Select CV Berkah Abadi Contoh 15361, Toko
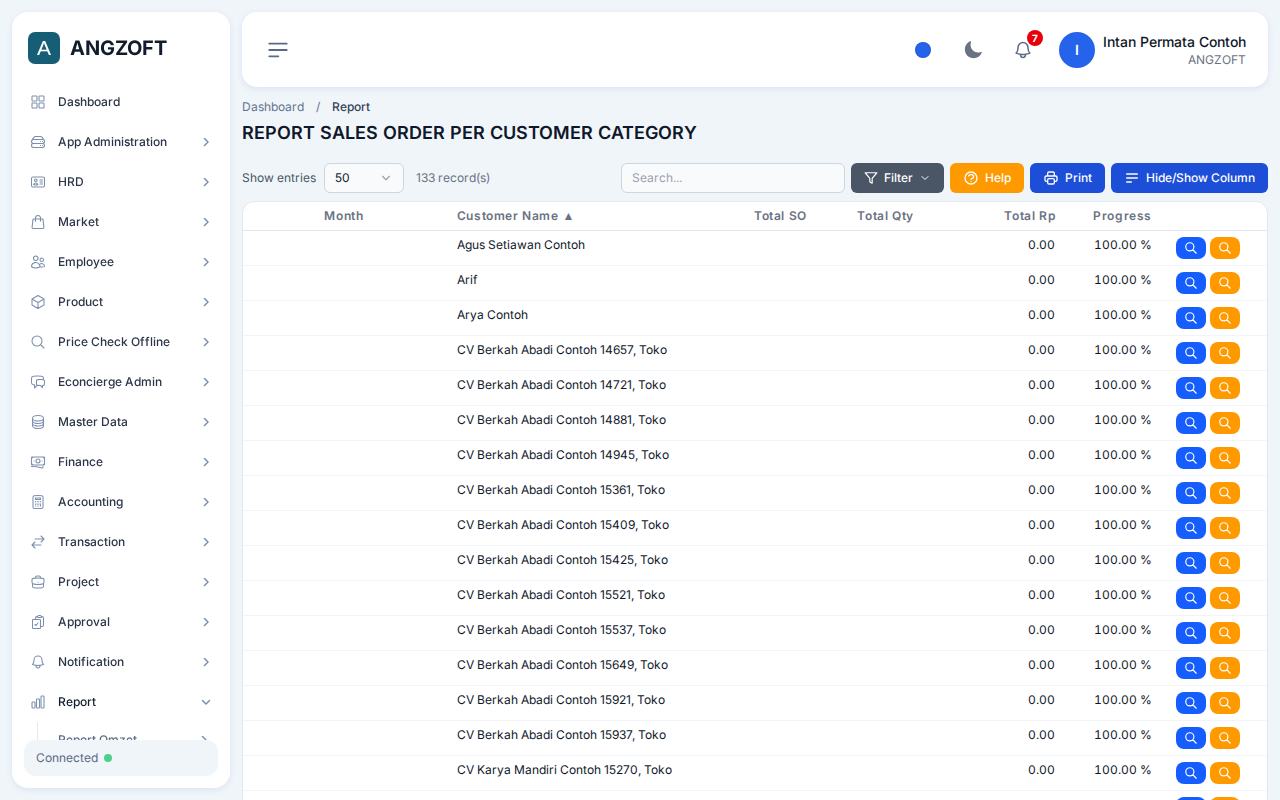 tap(561, 490)
